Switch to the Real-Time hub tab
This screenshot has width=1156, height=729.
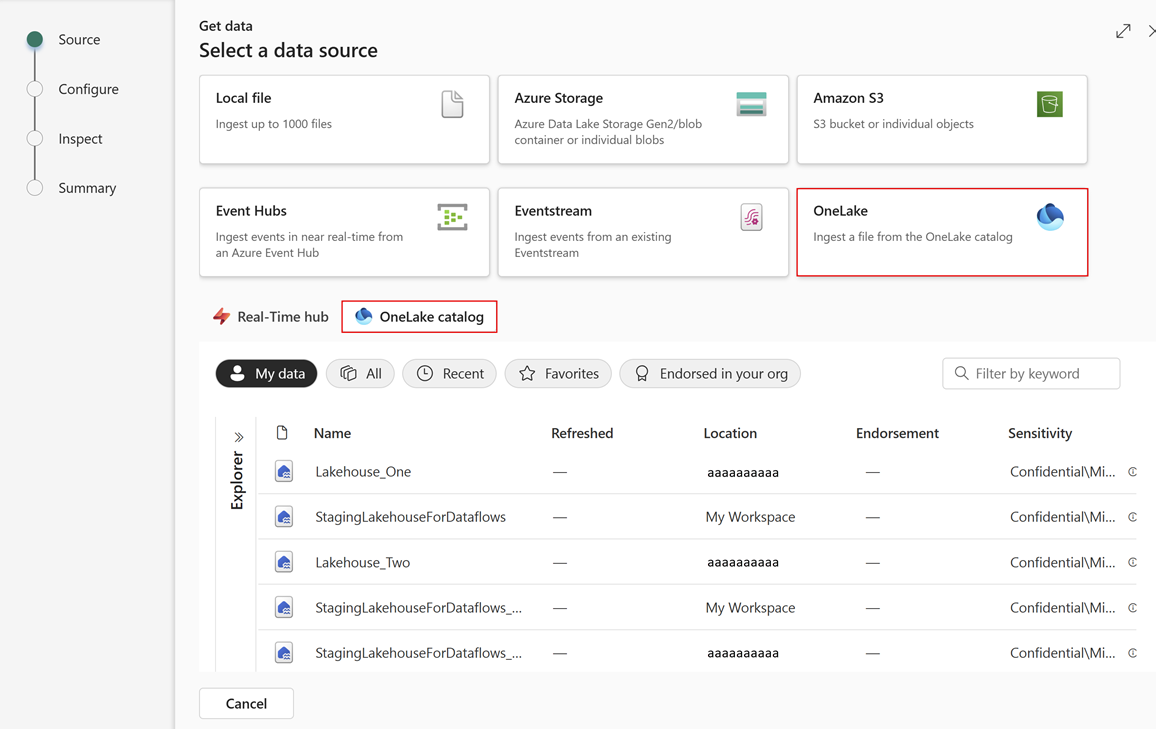[x=271, y=317]
